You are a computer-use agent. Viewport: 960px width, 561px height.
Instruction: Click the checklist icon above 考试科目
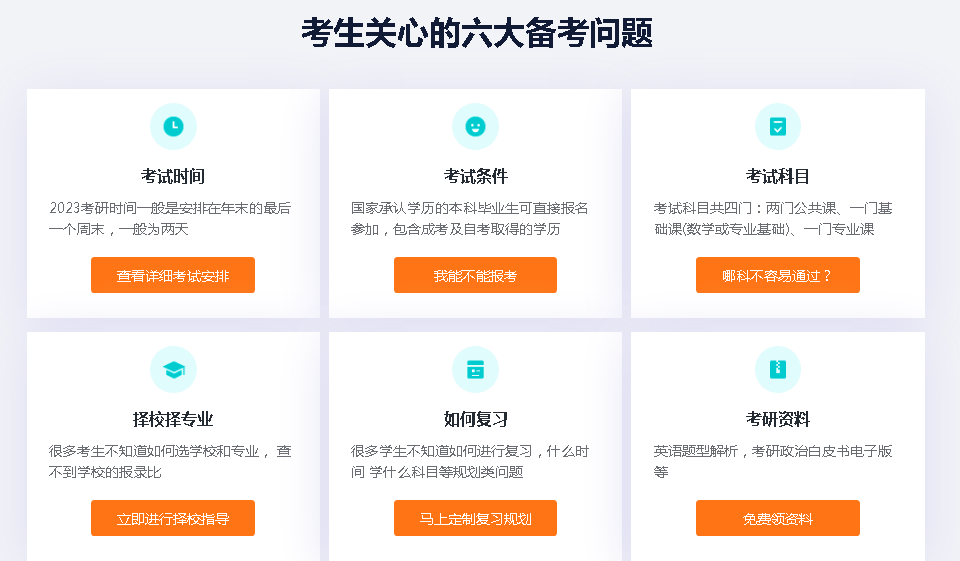coord(778,127)
